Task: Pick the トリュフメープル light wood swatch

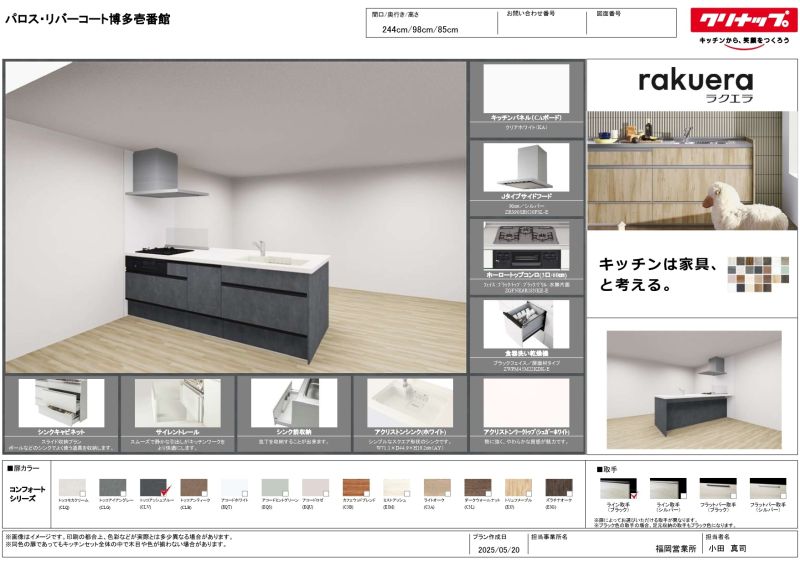Action: [518, 487]
